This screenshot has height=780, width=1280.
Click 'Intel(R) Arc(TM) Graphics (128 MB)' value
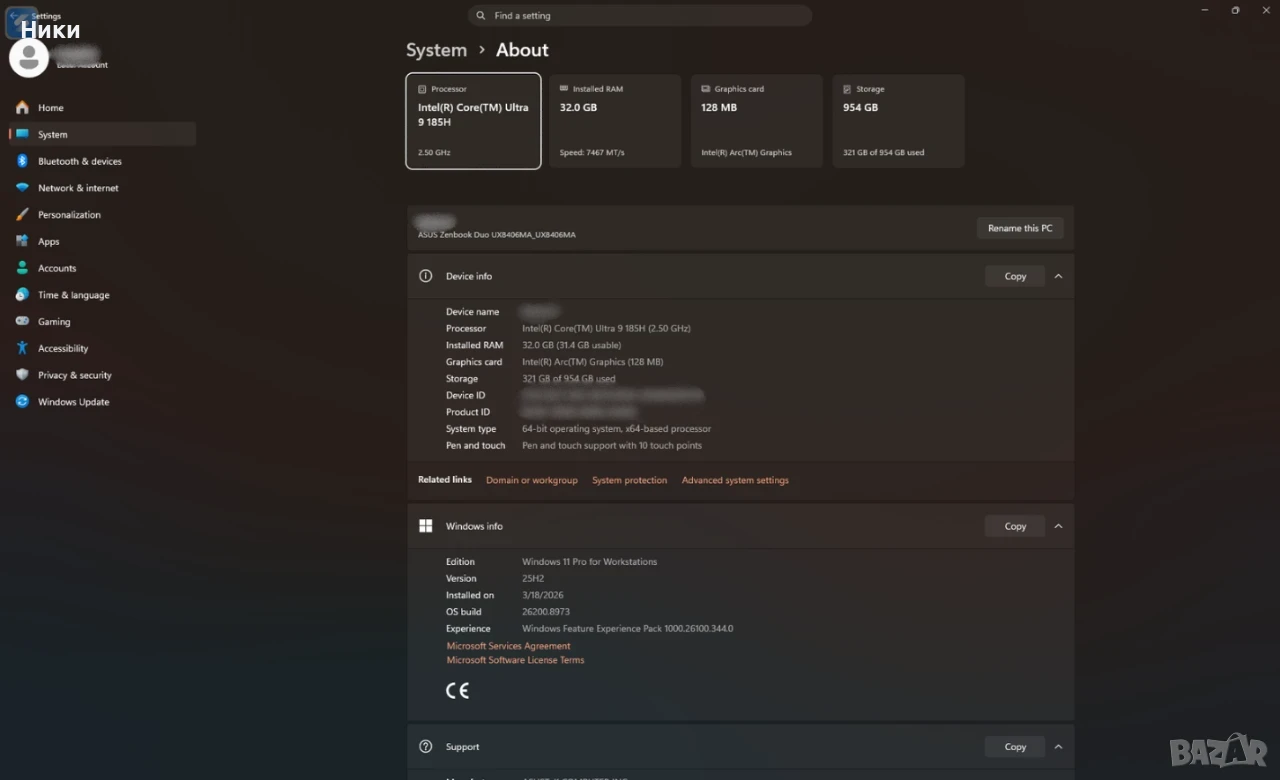click(x=593, y=362)
